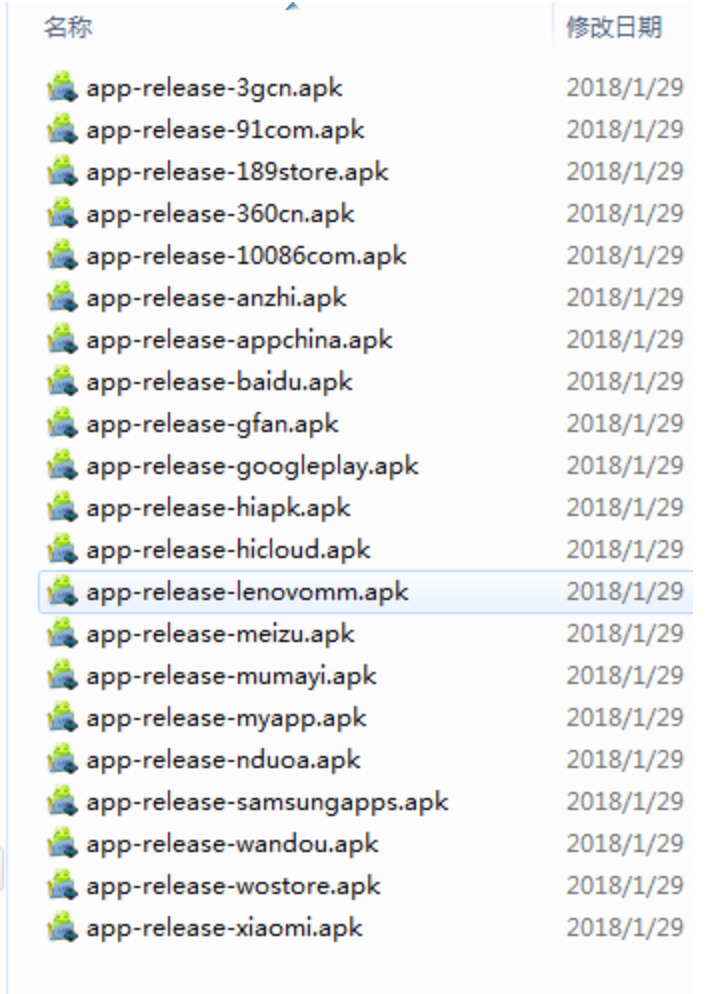Image resolution: width=716 pixels, height=994 pixels.
Task: Click the APK icon beside app-release-samsungapps.apk
Action: click(62, 802)
